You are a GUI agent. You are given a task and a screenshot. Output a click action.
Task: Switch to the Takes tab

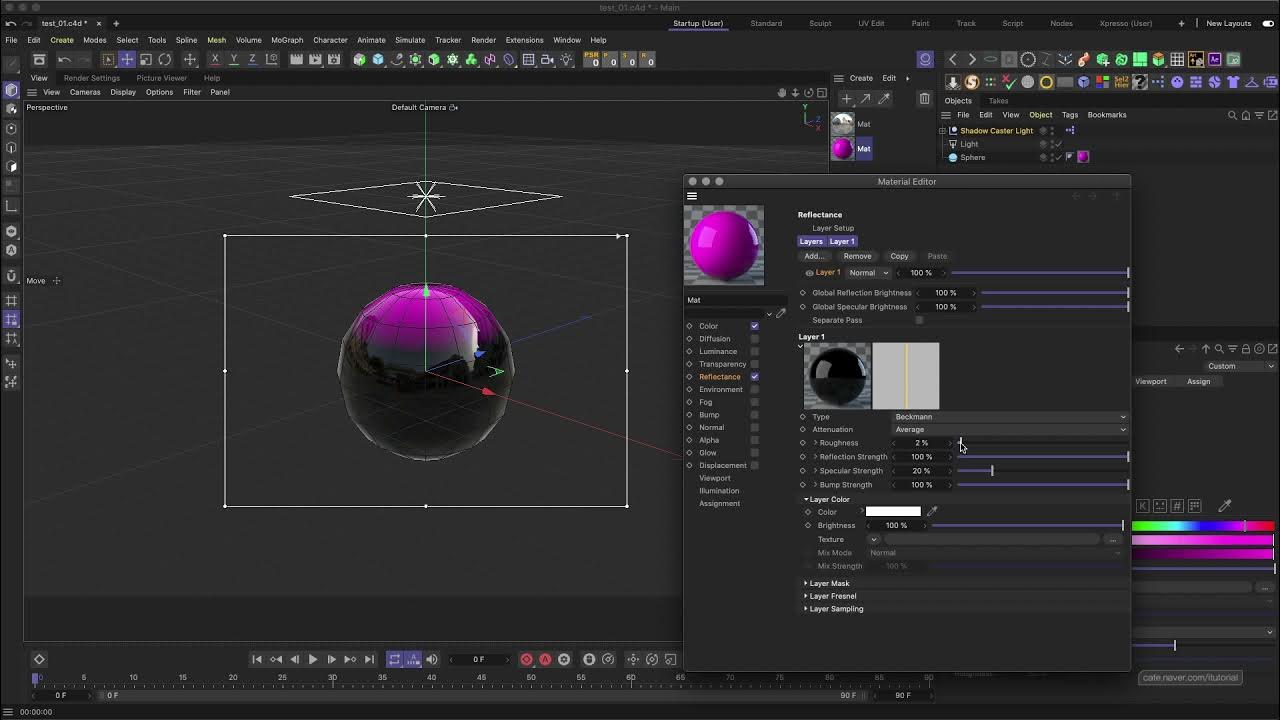(998, 101)
